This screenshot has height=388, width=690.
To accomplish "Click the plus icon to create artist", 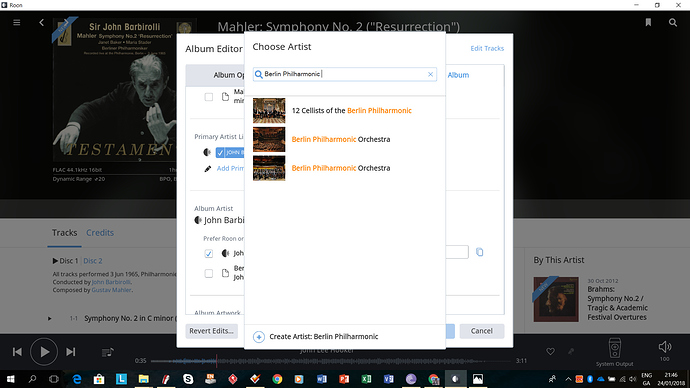I will [x=259, y=337].
